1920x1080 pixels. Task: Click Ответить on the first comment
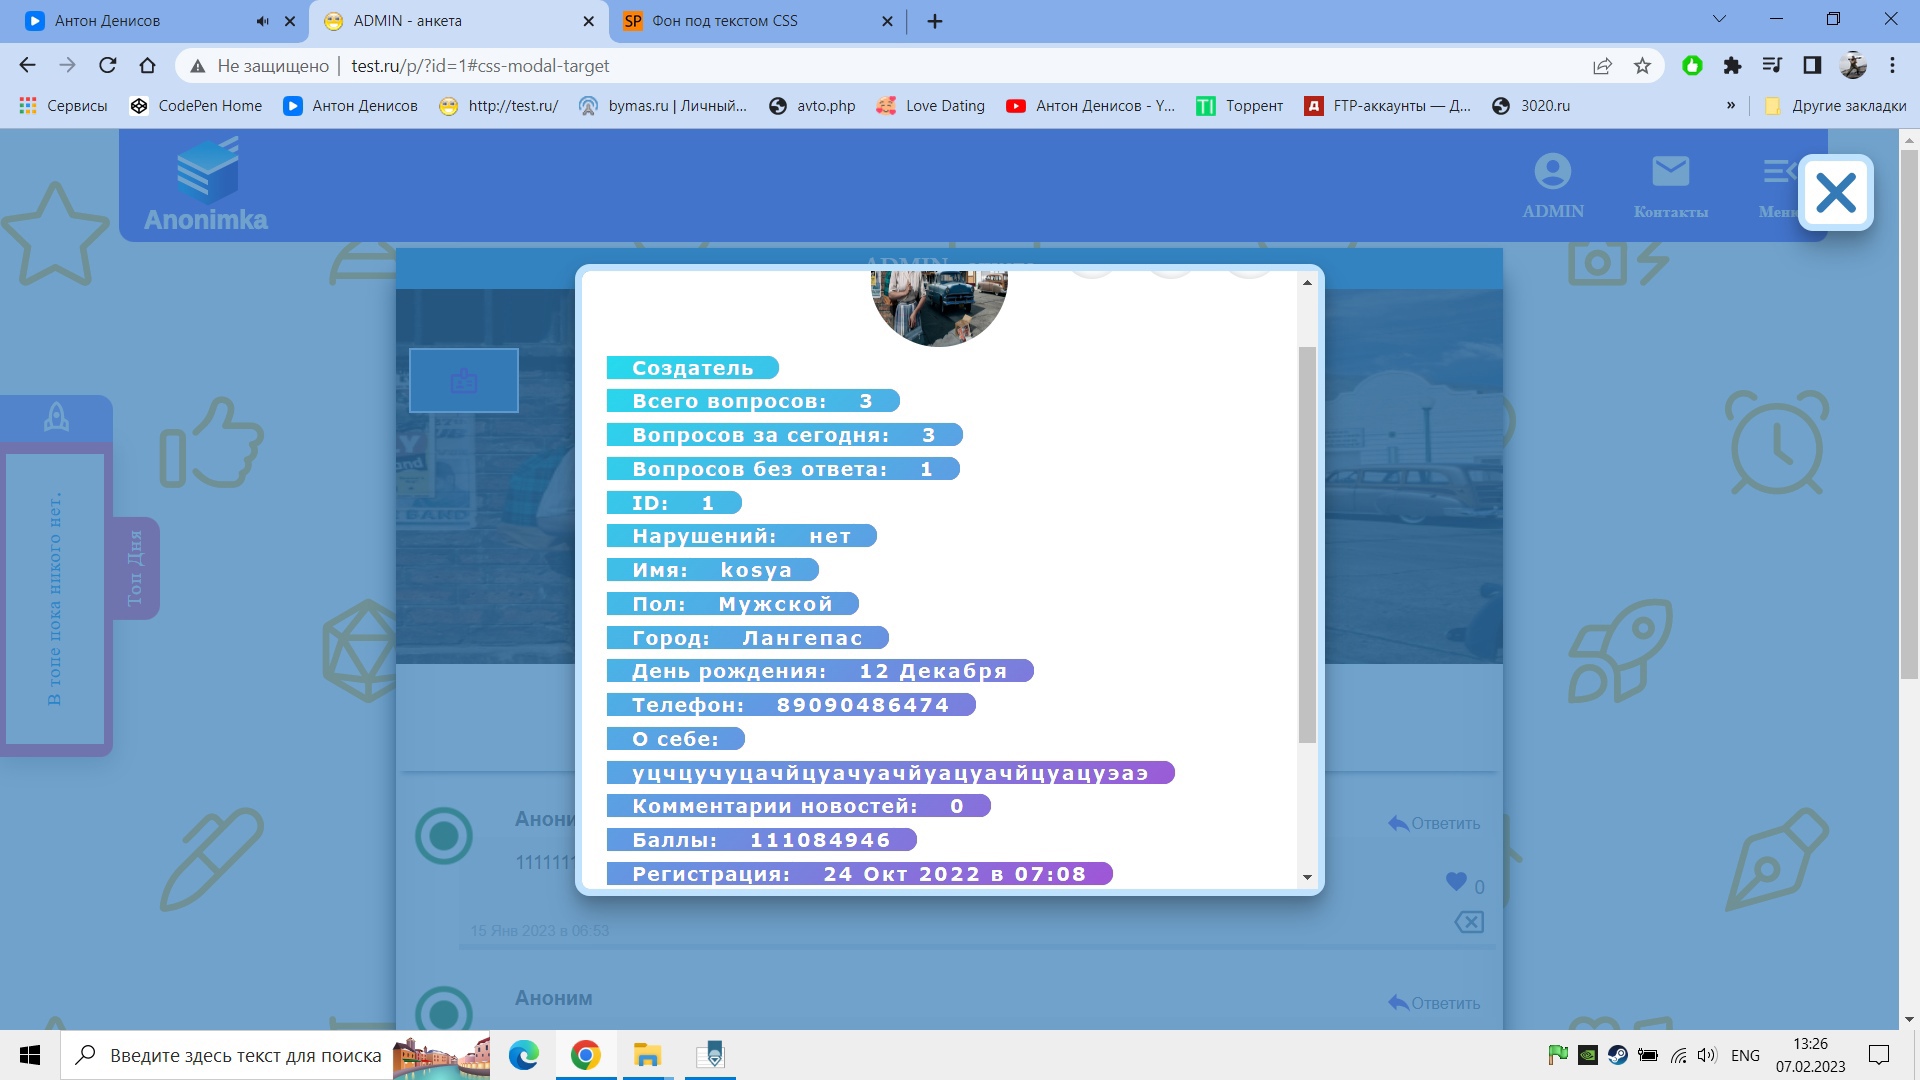[1434, 824]
